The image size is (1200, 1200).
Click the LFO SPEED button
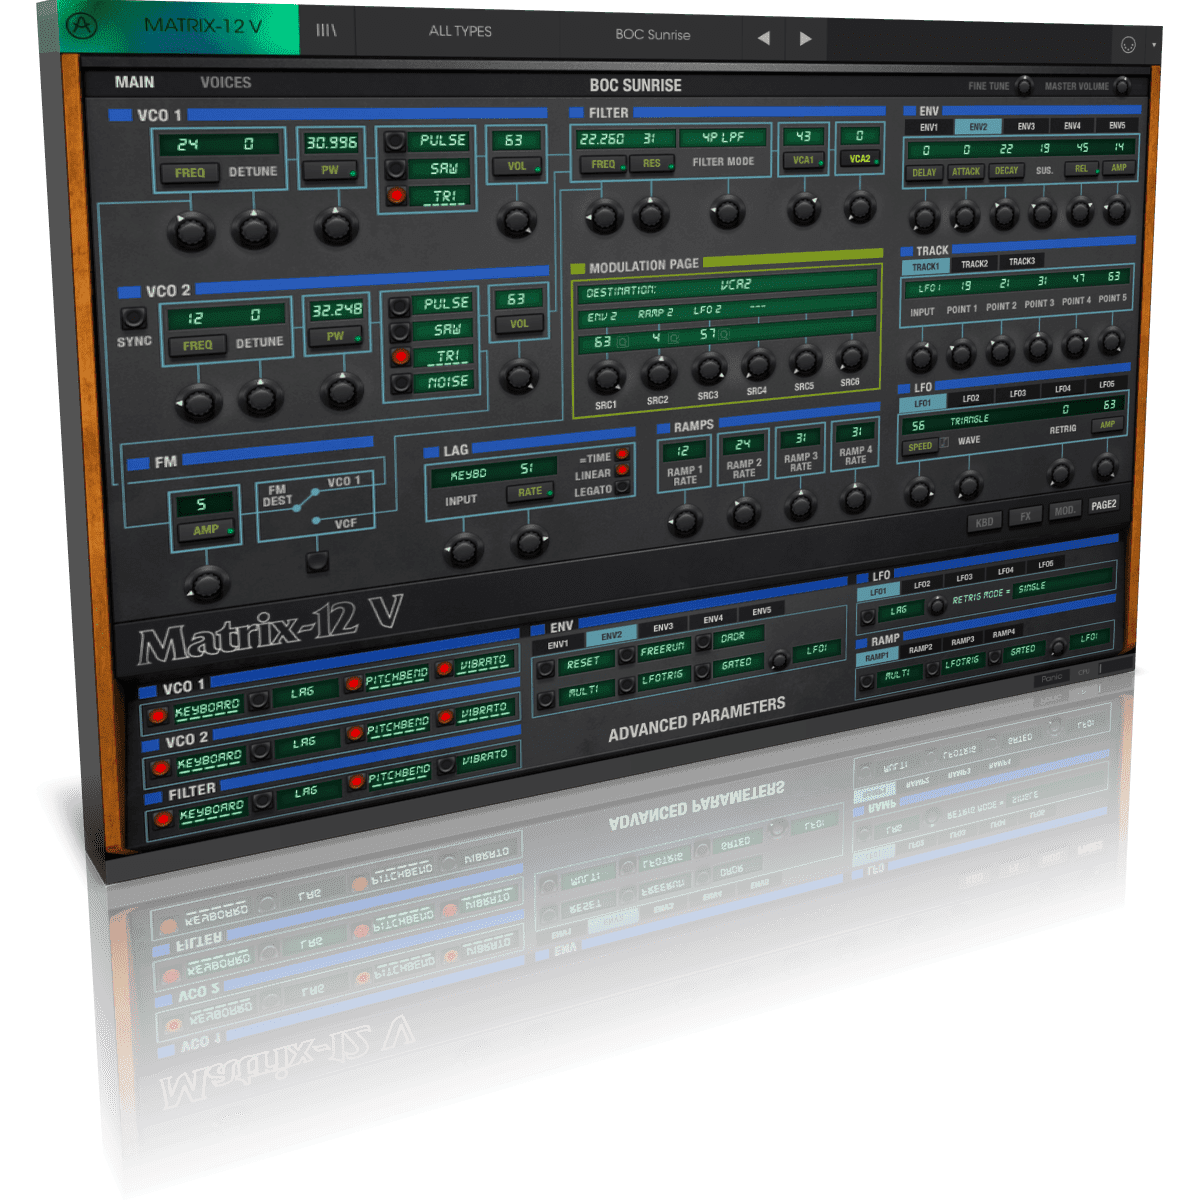coord(920,446)
